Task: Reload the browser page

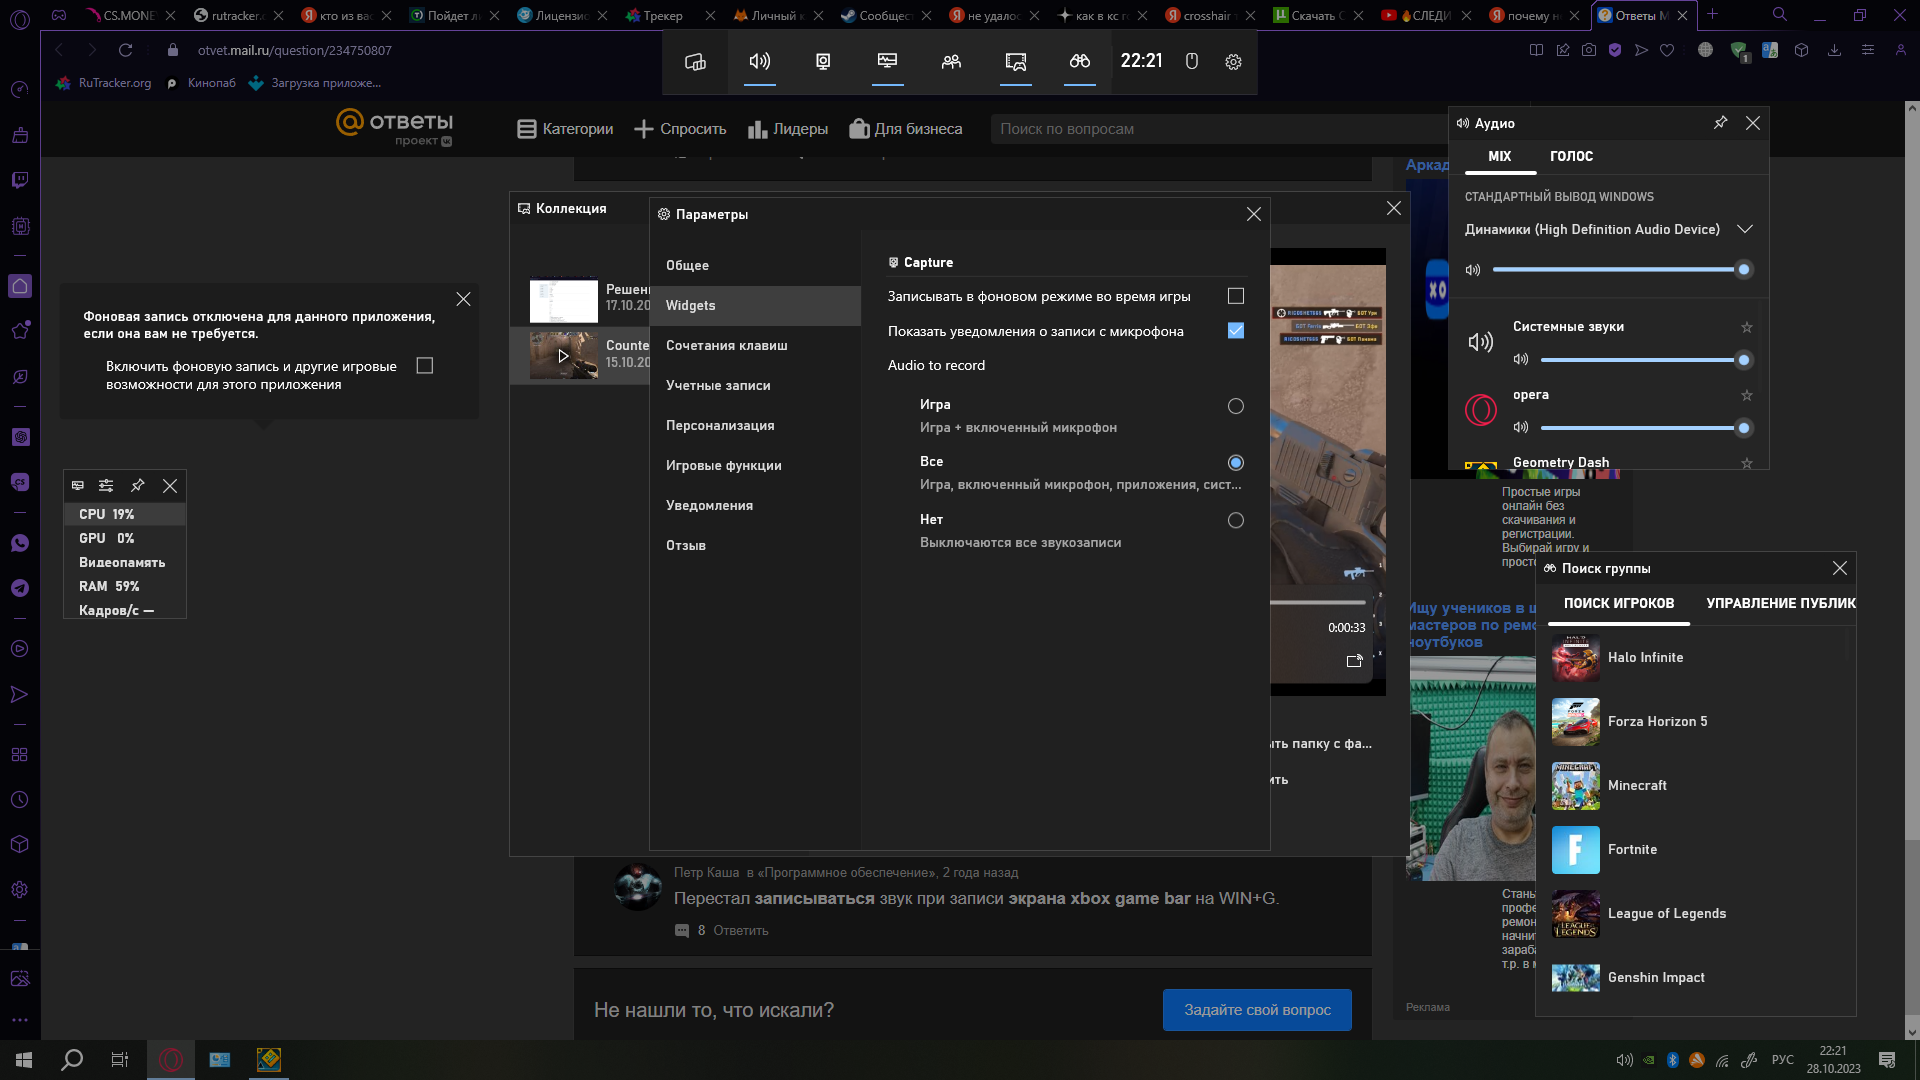Action: click(x=126, y=50)
